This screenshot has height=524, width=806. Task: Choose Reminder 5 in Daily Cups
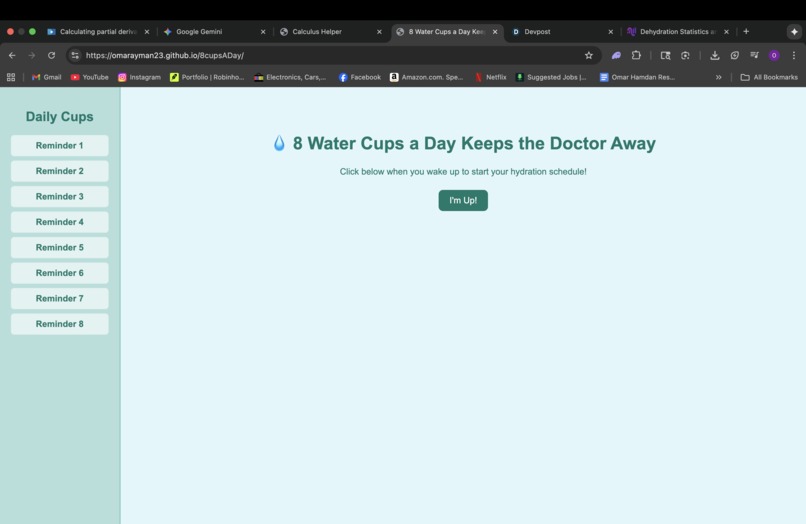click(x=60, y=247)
